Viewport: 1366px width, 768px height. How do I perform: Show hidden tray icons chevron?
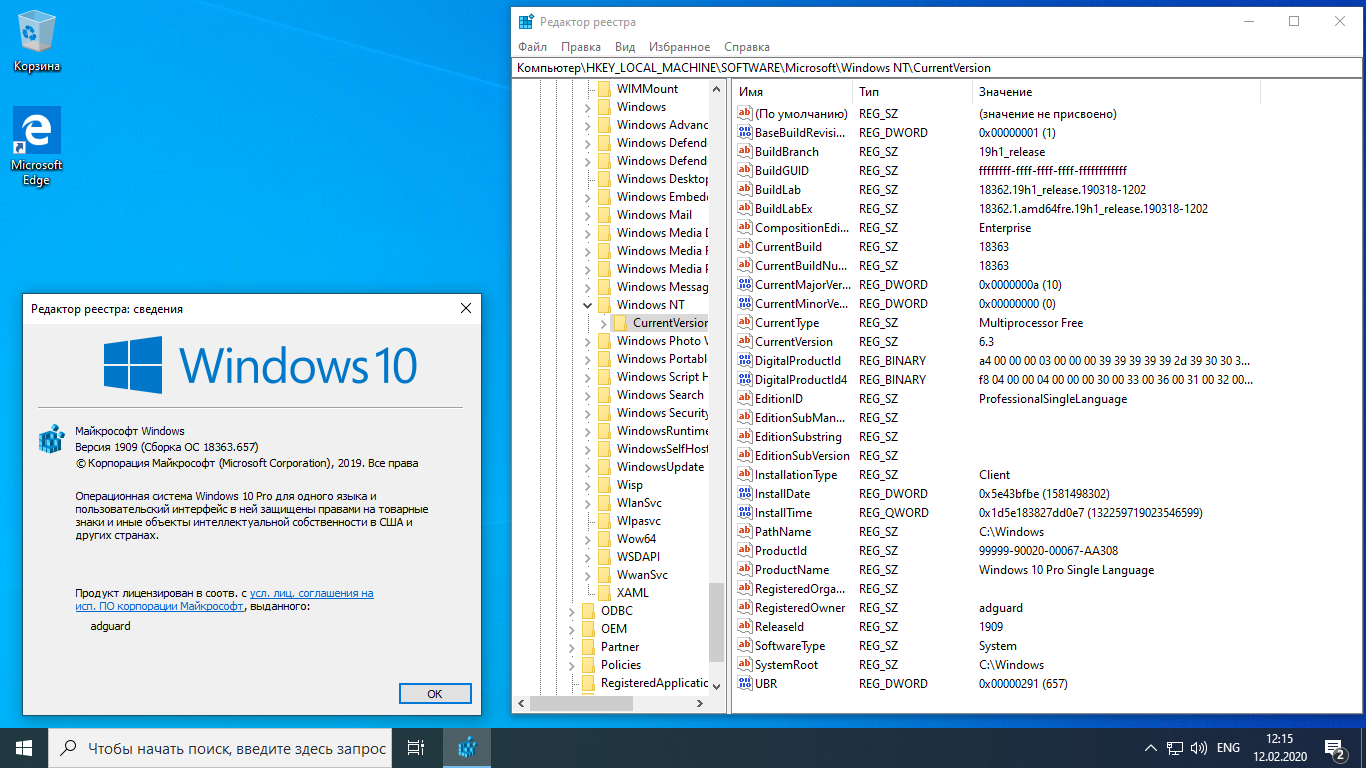tap(1151, 748)
